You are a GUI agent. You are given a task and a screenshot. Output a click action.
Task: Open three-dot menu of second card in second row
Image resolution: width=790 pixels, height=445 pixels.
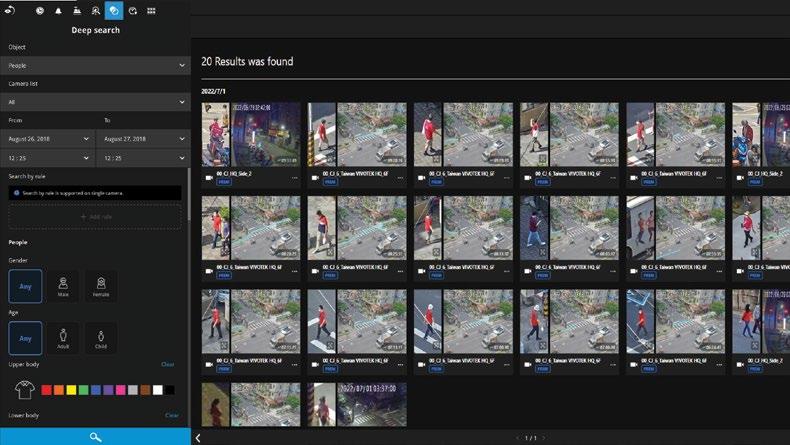(400, 271)
